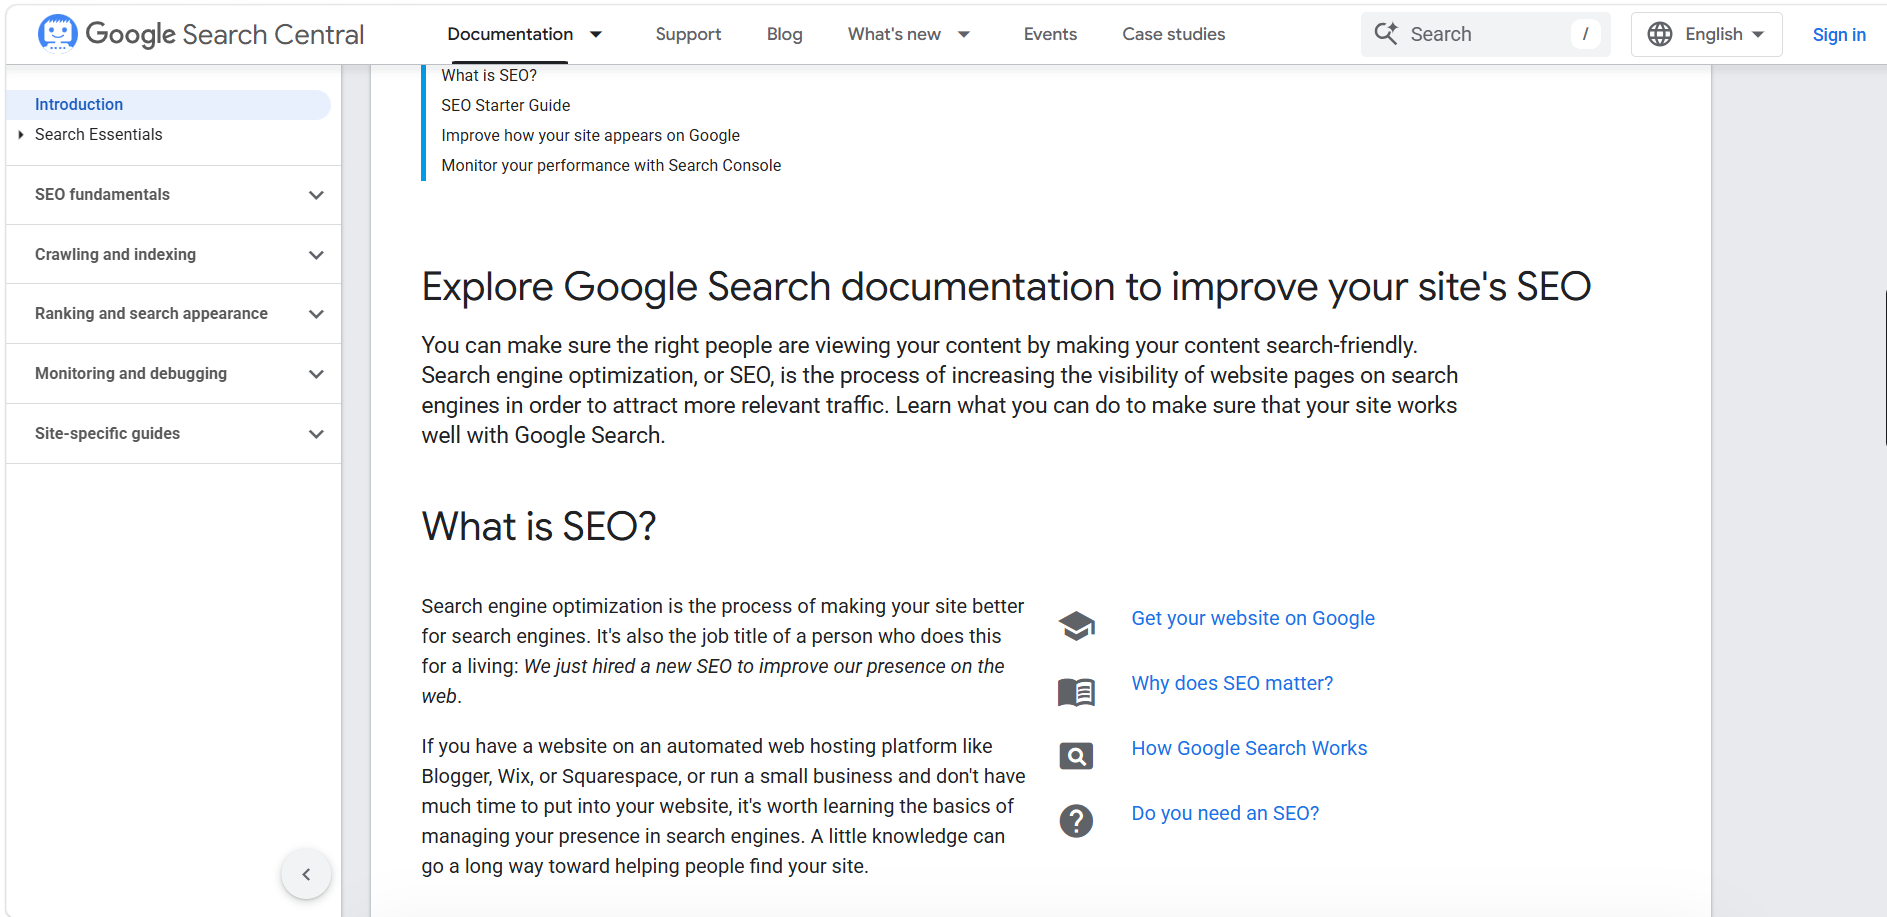
Task: Jump to SEO Starter Guide in page contents
Action: tap(505, 106)
